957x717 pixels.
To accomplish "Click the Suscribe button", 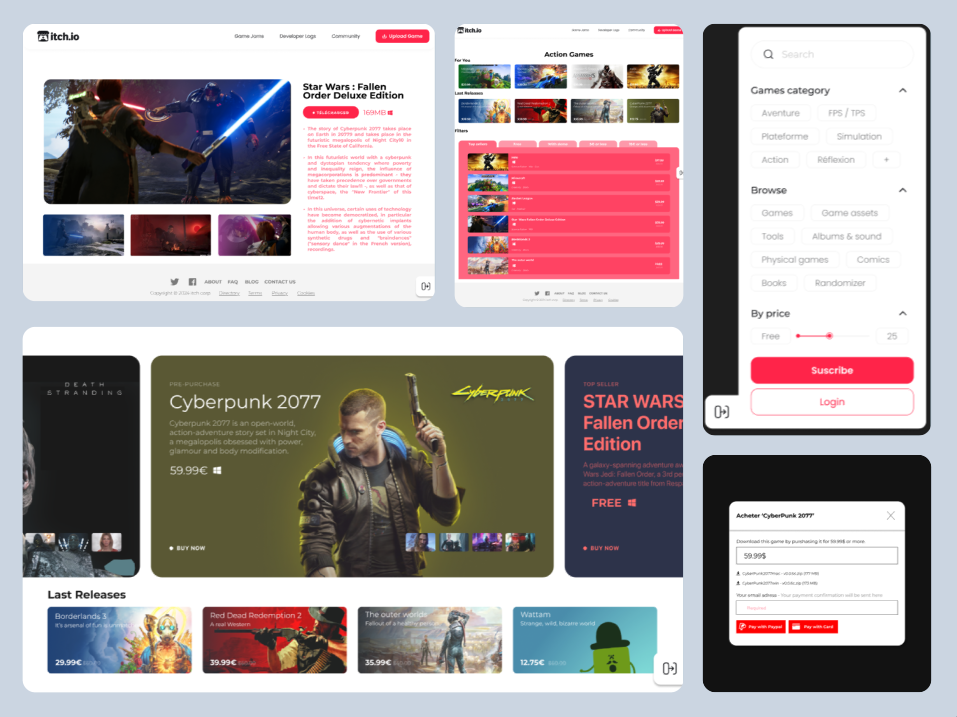I will click(x=832, y=370).
